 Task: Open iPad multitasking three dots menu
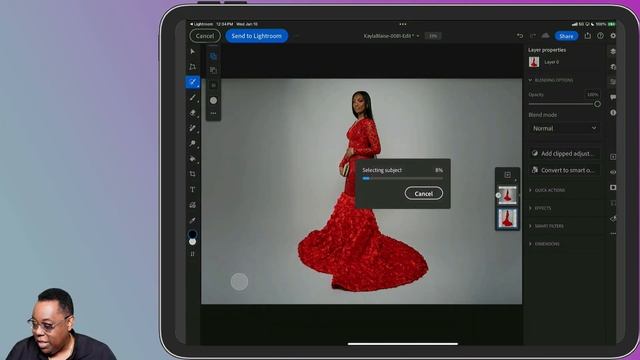402,24
